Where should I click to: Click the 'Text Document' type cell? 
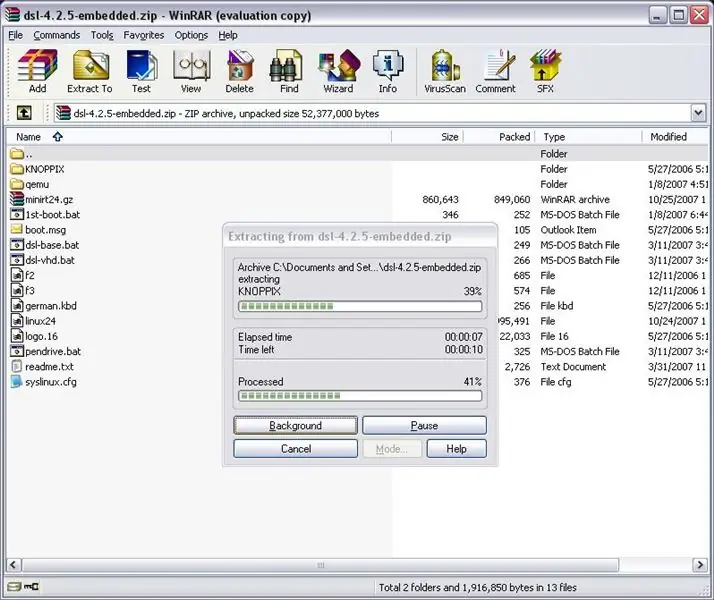573,366
